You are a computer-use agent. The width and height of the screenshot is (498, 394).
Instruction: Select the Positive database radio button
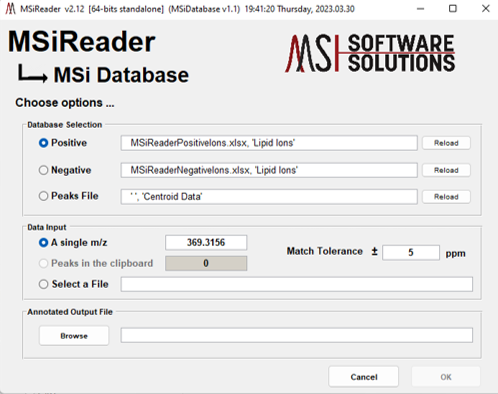(x=43, y=143)
